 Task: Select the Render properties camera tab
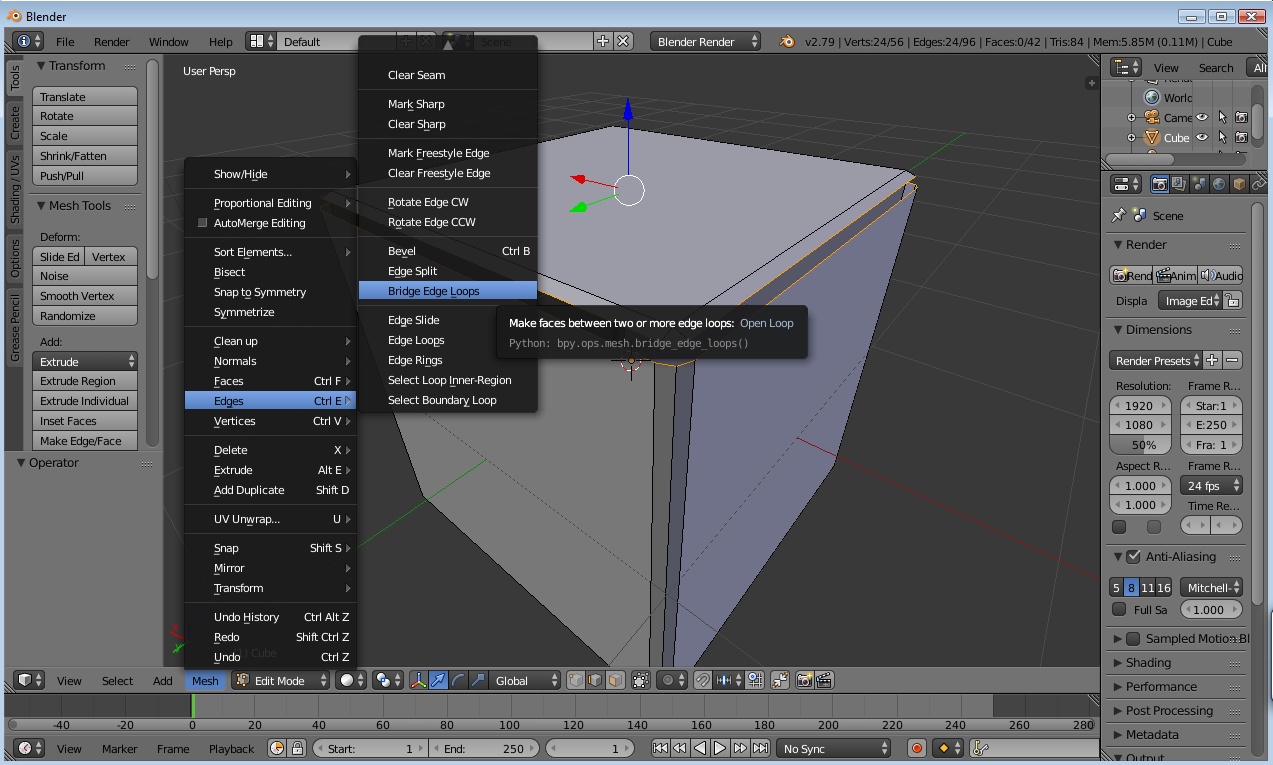click(x=1159, y=184)
